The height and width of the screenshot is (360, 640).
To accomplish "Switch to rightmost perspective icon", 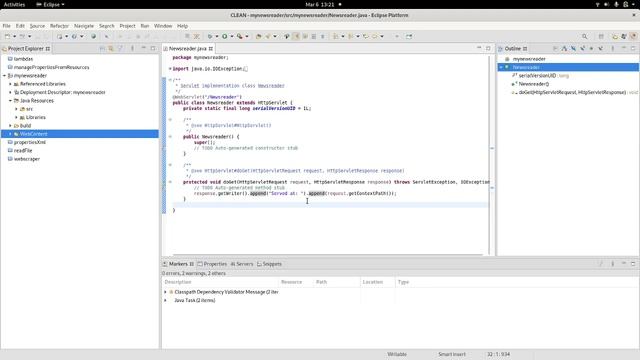I will point(633,36).
